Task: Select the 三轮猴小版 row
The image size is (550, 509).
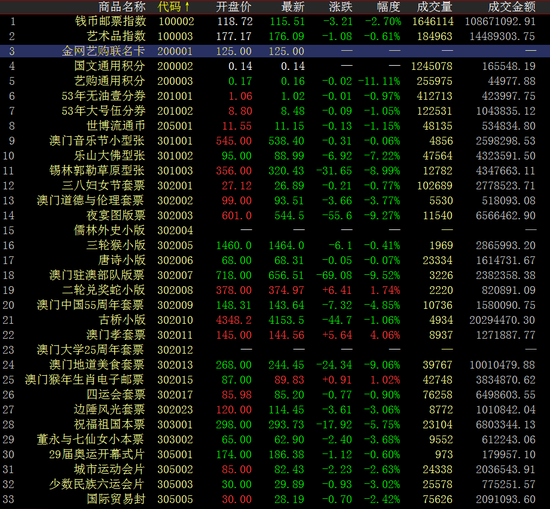Action: [275, 245]
